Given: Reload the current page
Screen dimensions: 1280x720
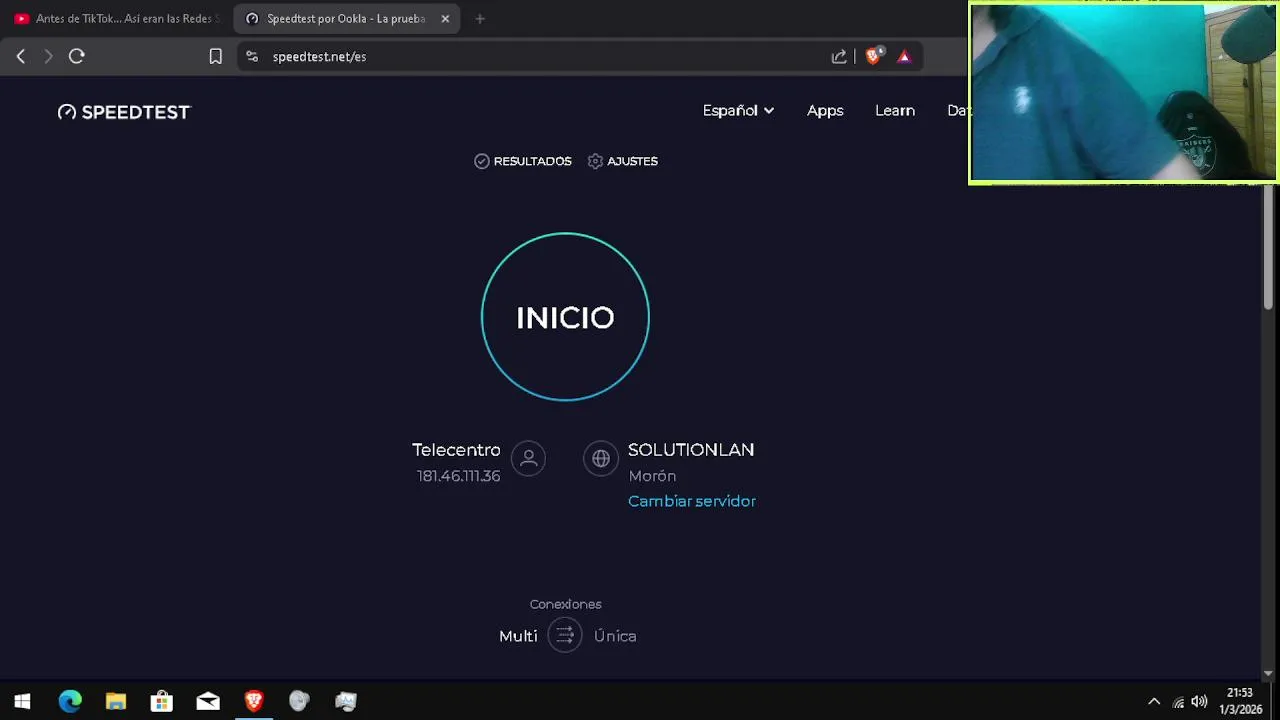Looking at the screenshot, I should [76, 57].
